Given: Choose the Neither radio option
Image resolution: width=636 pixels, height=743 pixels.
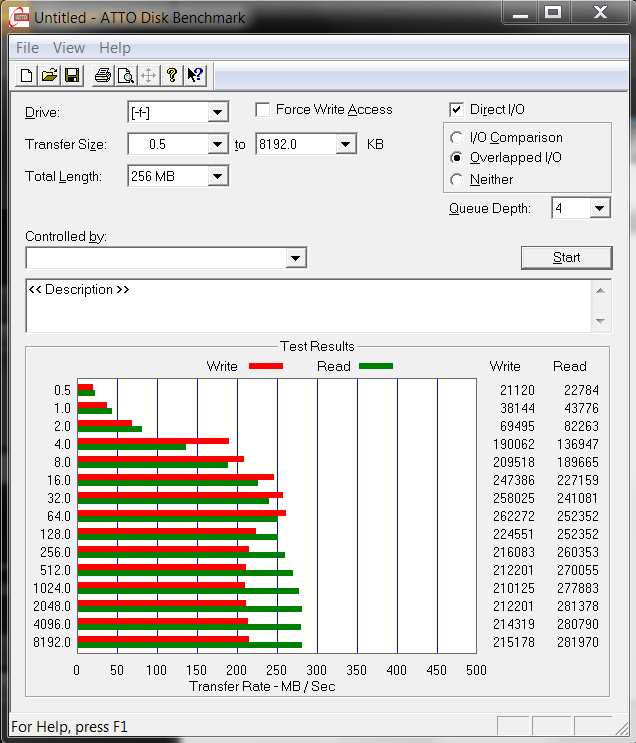Looking at the screenshot, I should point(457,180).
